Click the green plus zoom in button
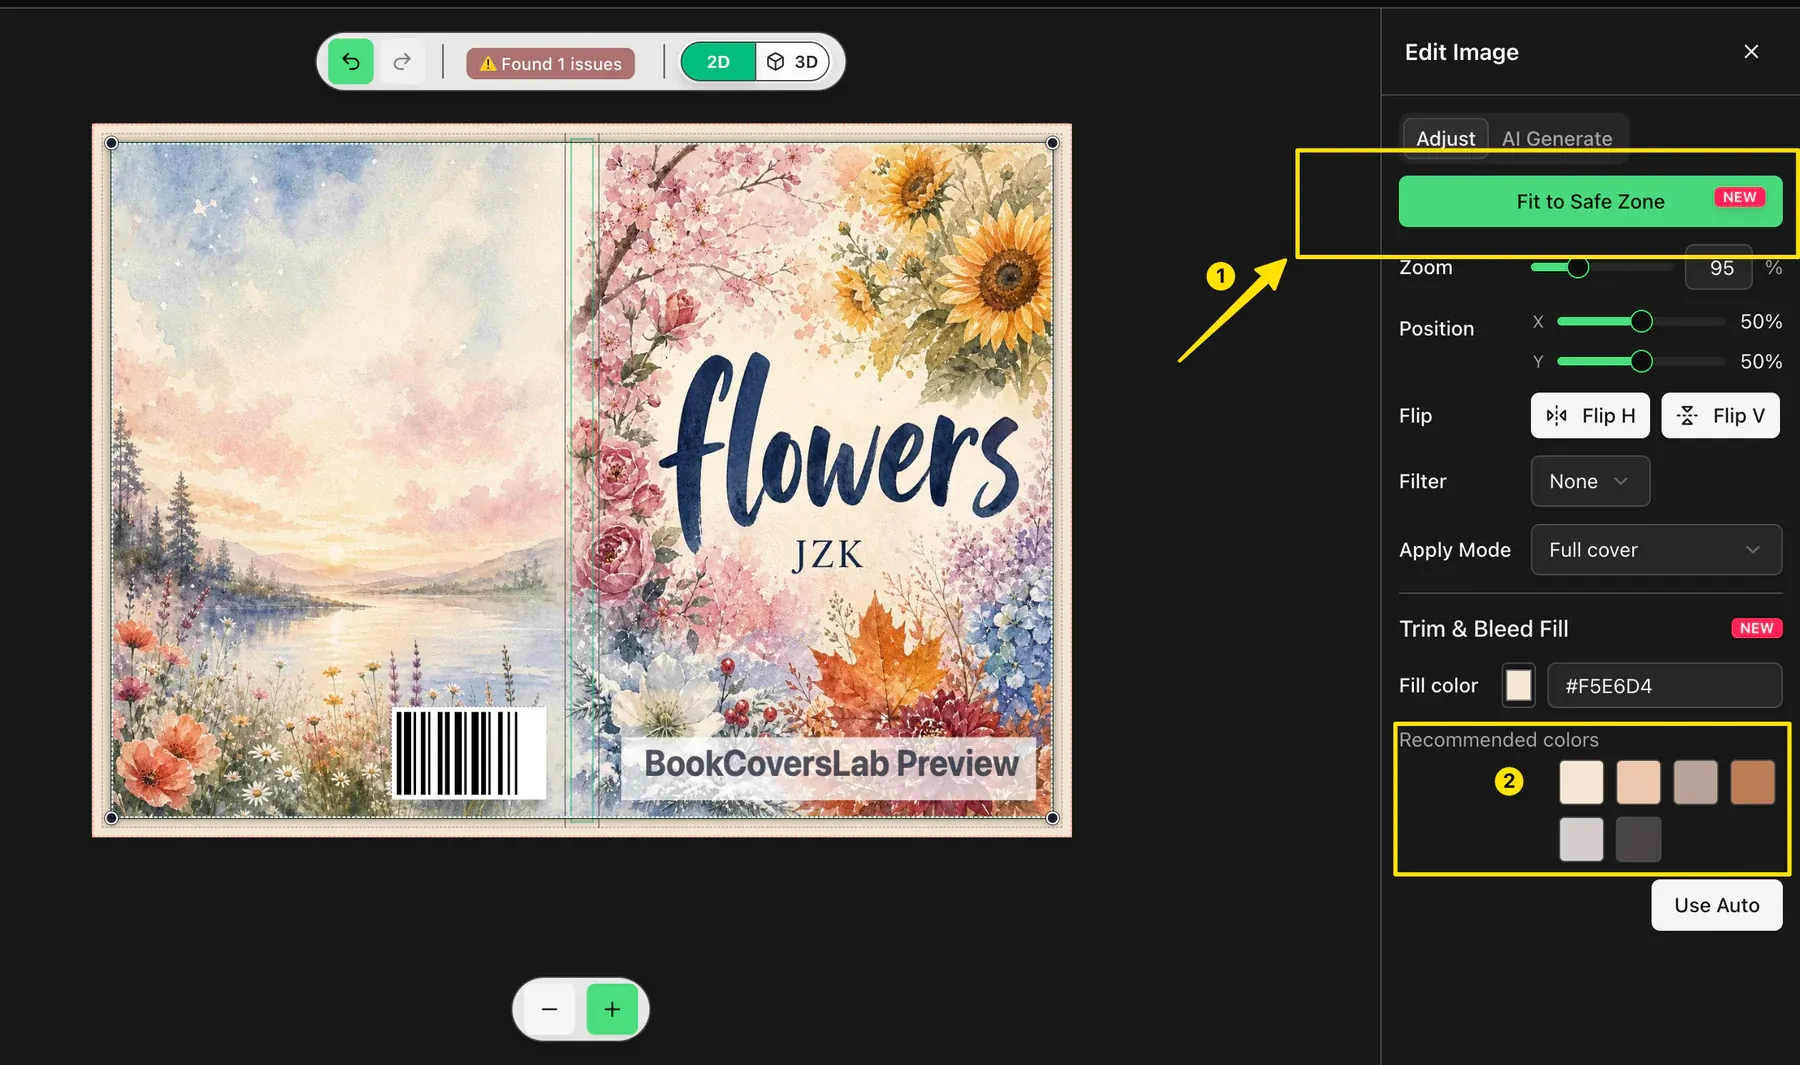The image size is (1800, 1065). coord(612,1009)
